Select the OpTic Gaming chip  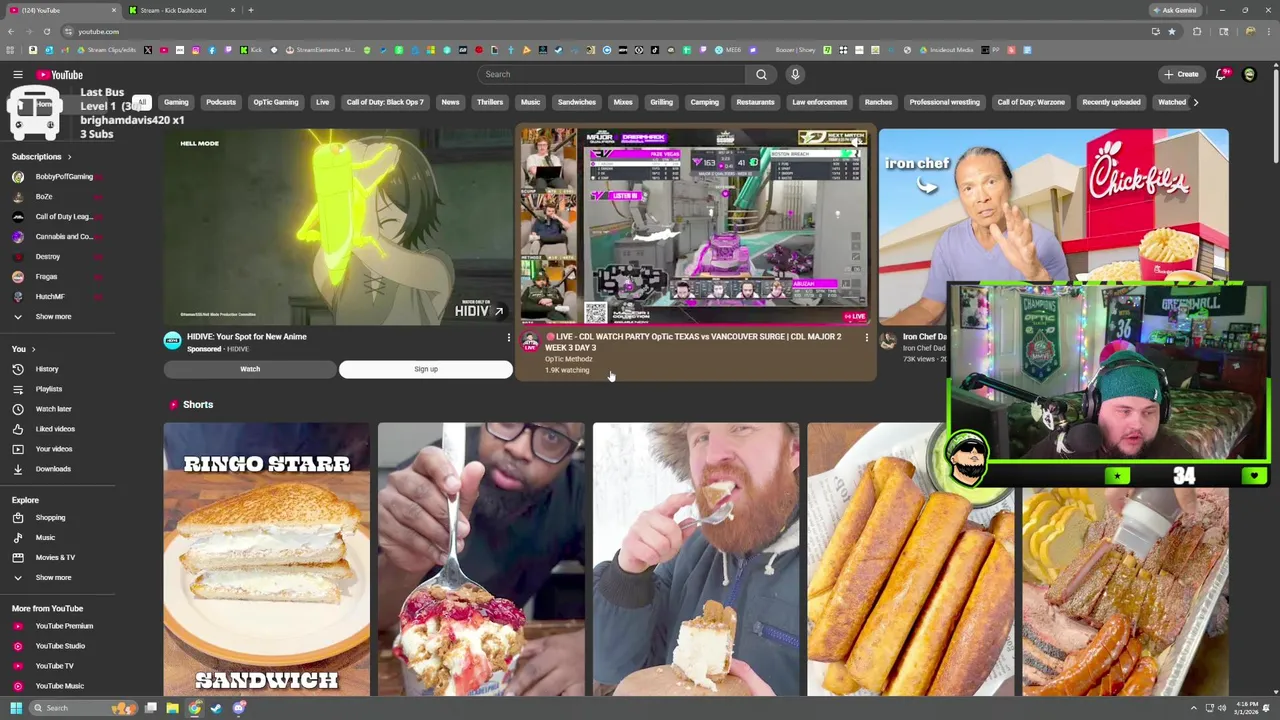click(276, 102)
